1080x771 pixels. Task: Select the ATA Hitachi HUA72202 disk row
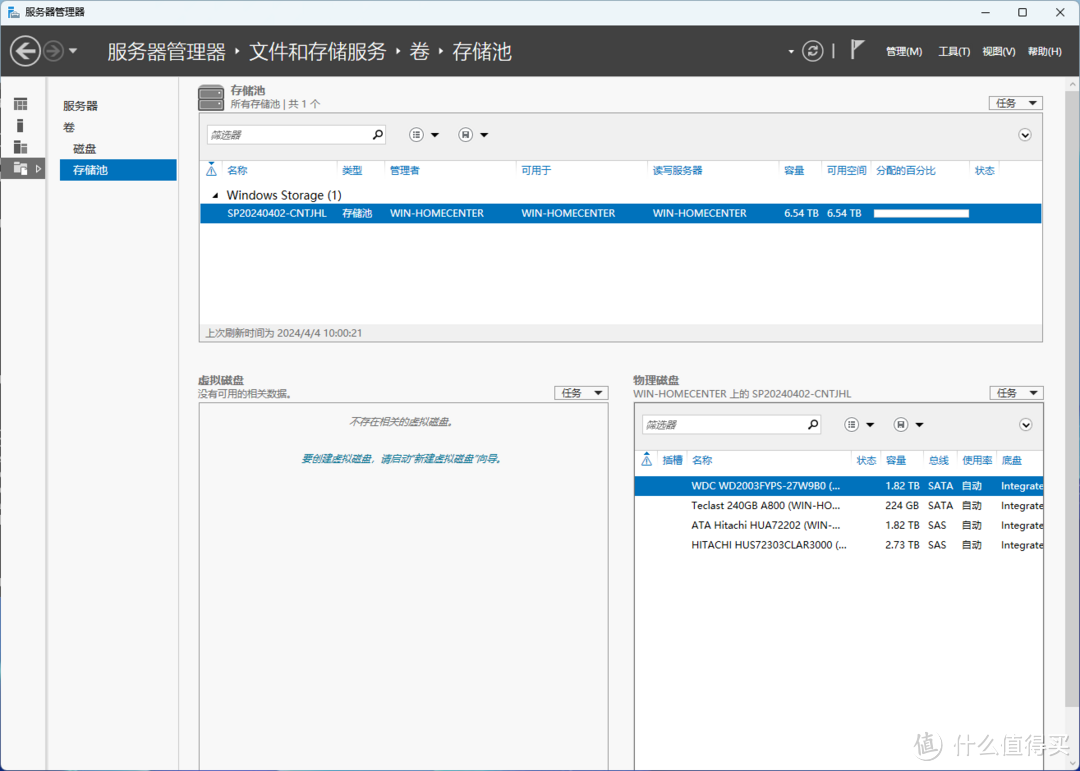838,525
